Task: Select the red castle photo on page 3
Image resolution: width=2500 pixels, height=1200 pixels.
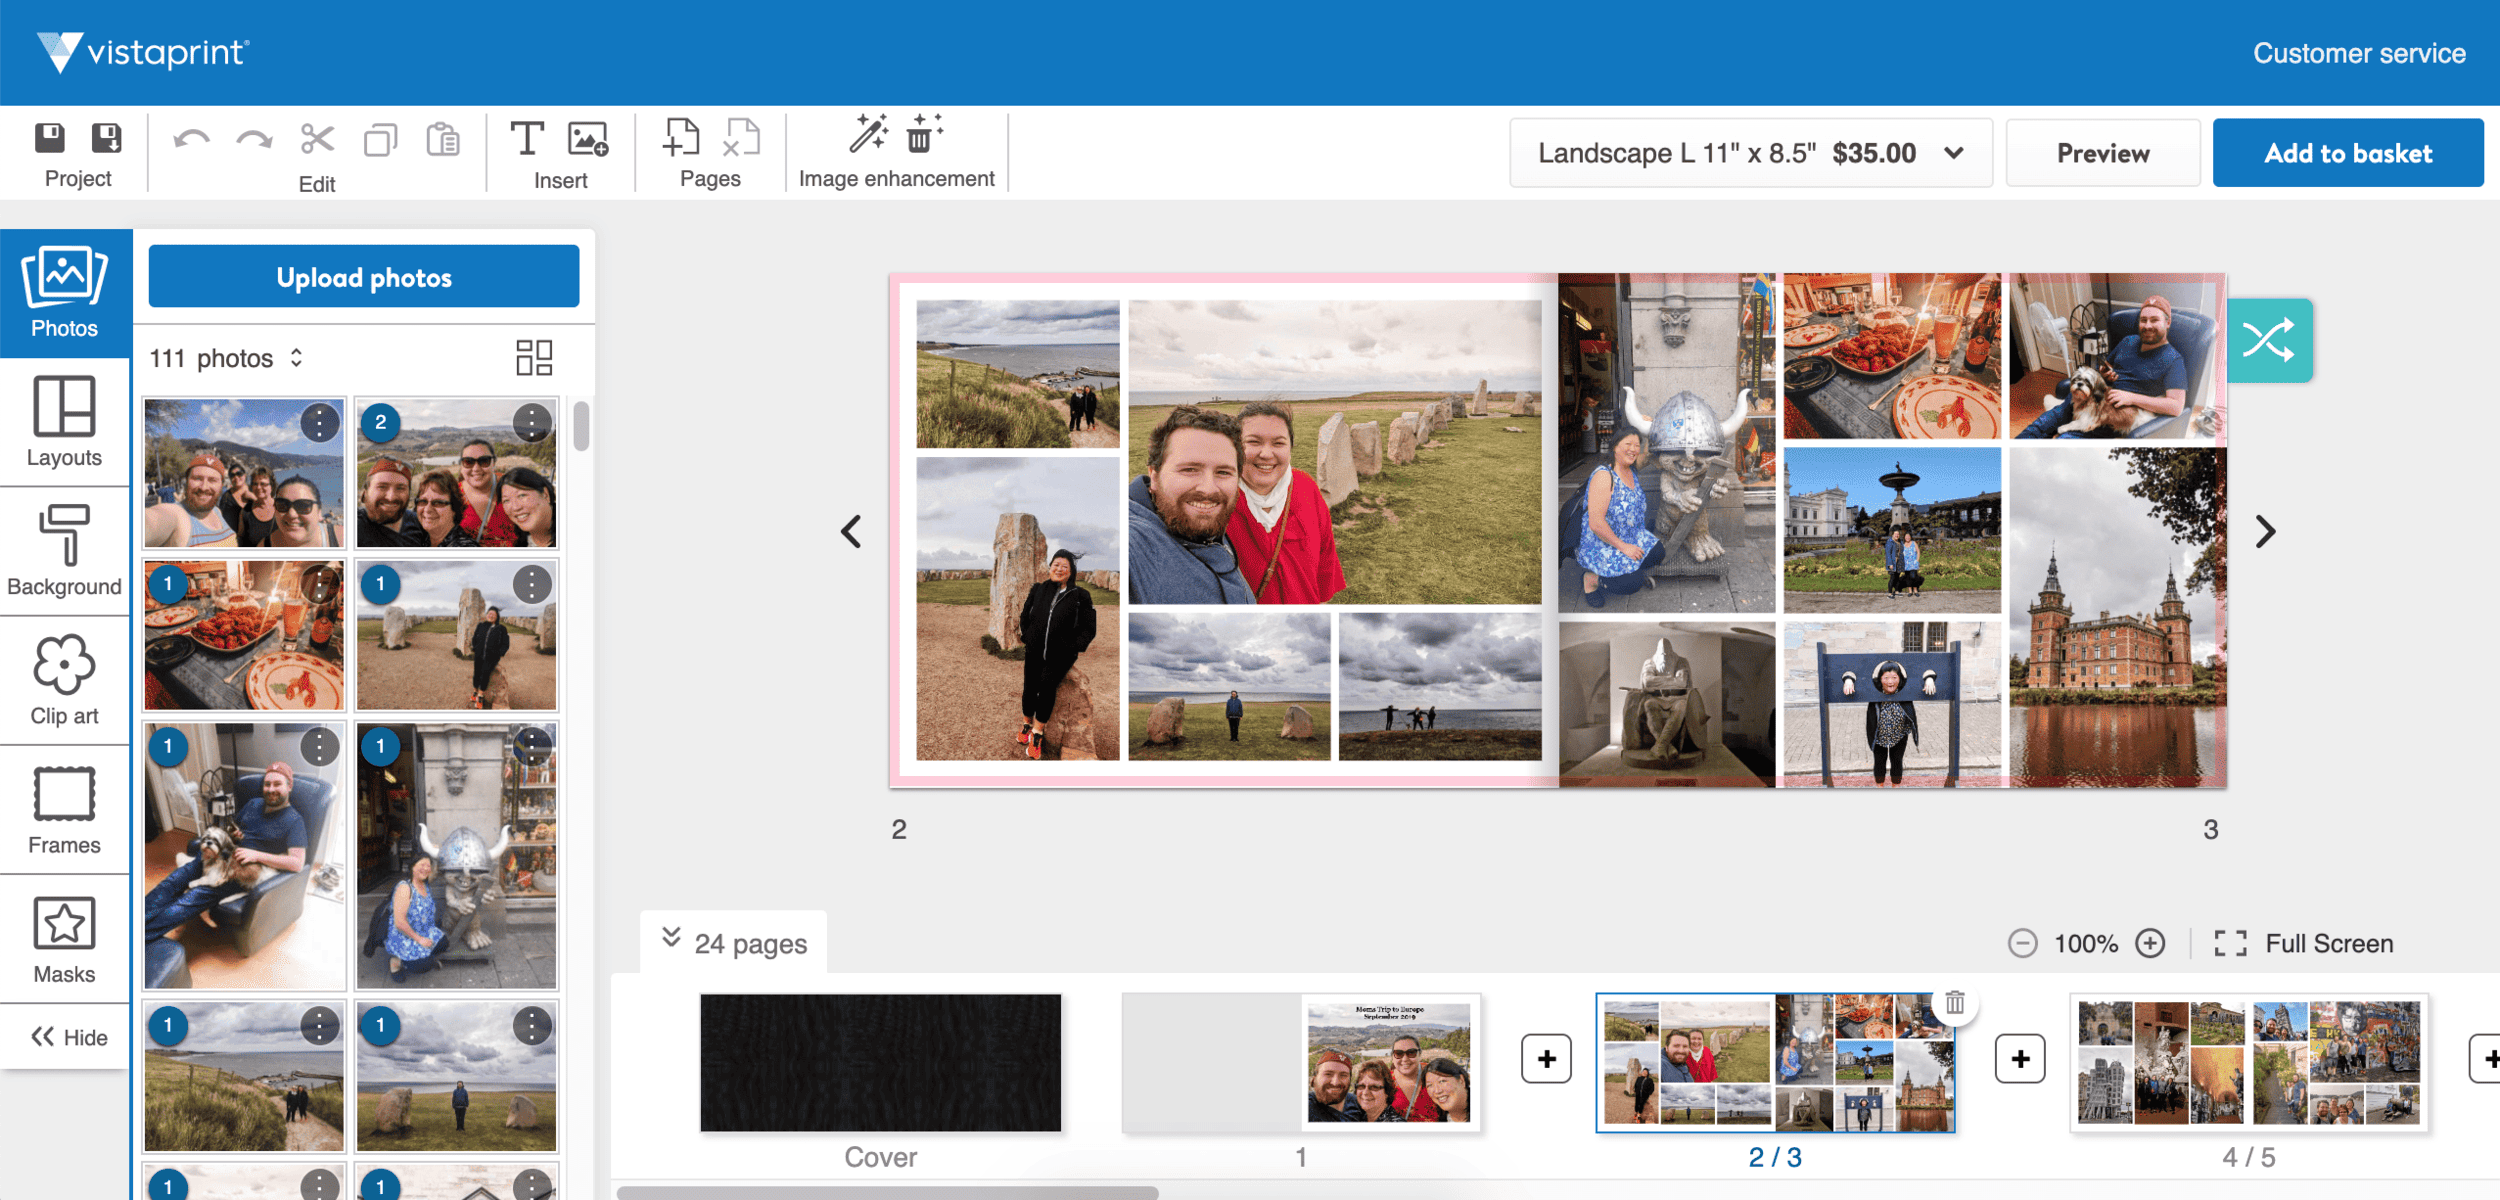Action: [2118, 617]
